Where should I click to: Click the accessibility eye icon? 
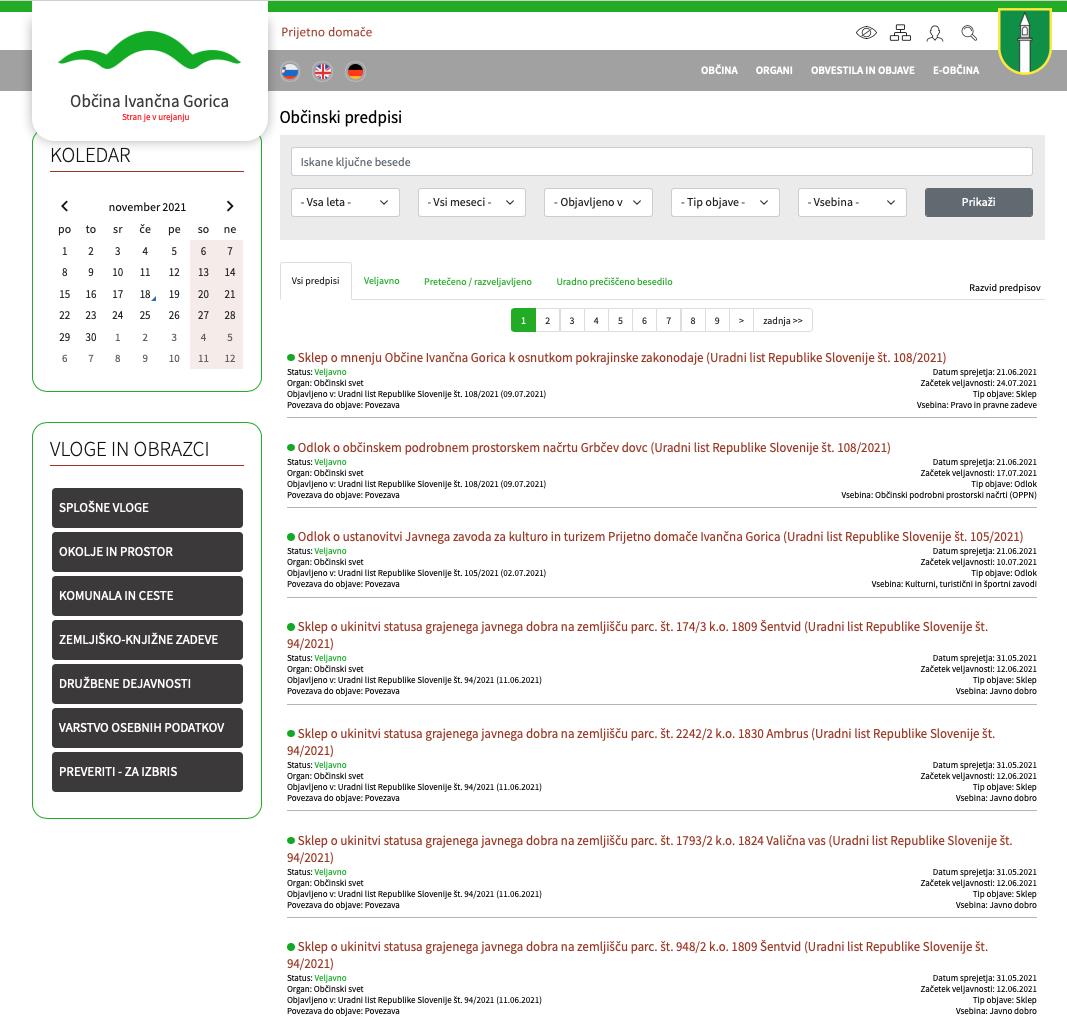point(866,33)
